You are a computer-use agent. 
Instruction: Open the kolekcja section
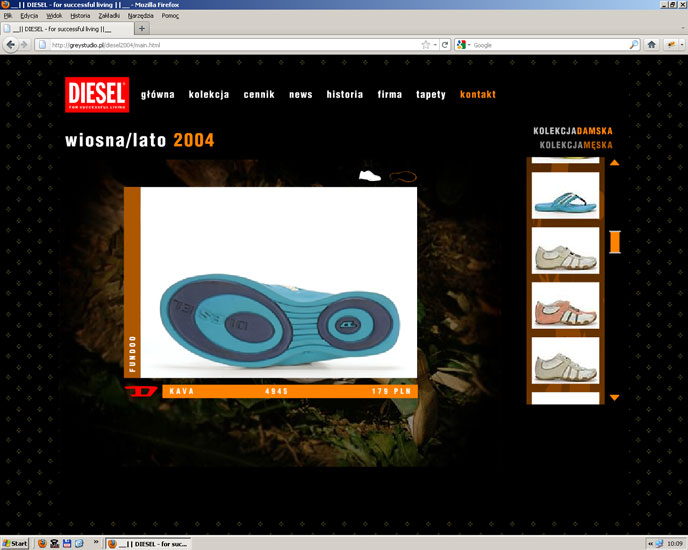209,94
